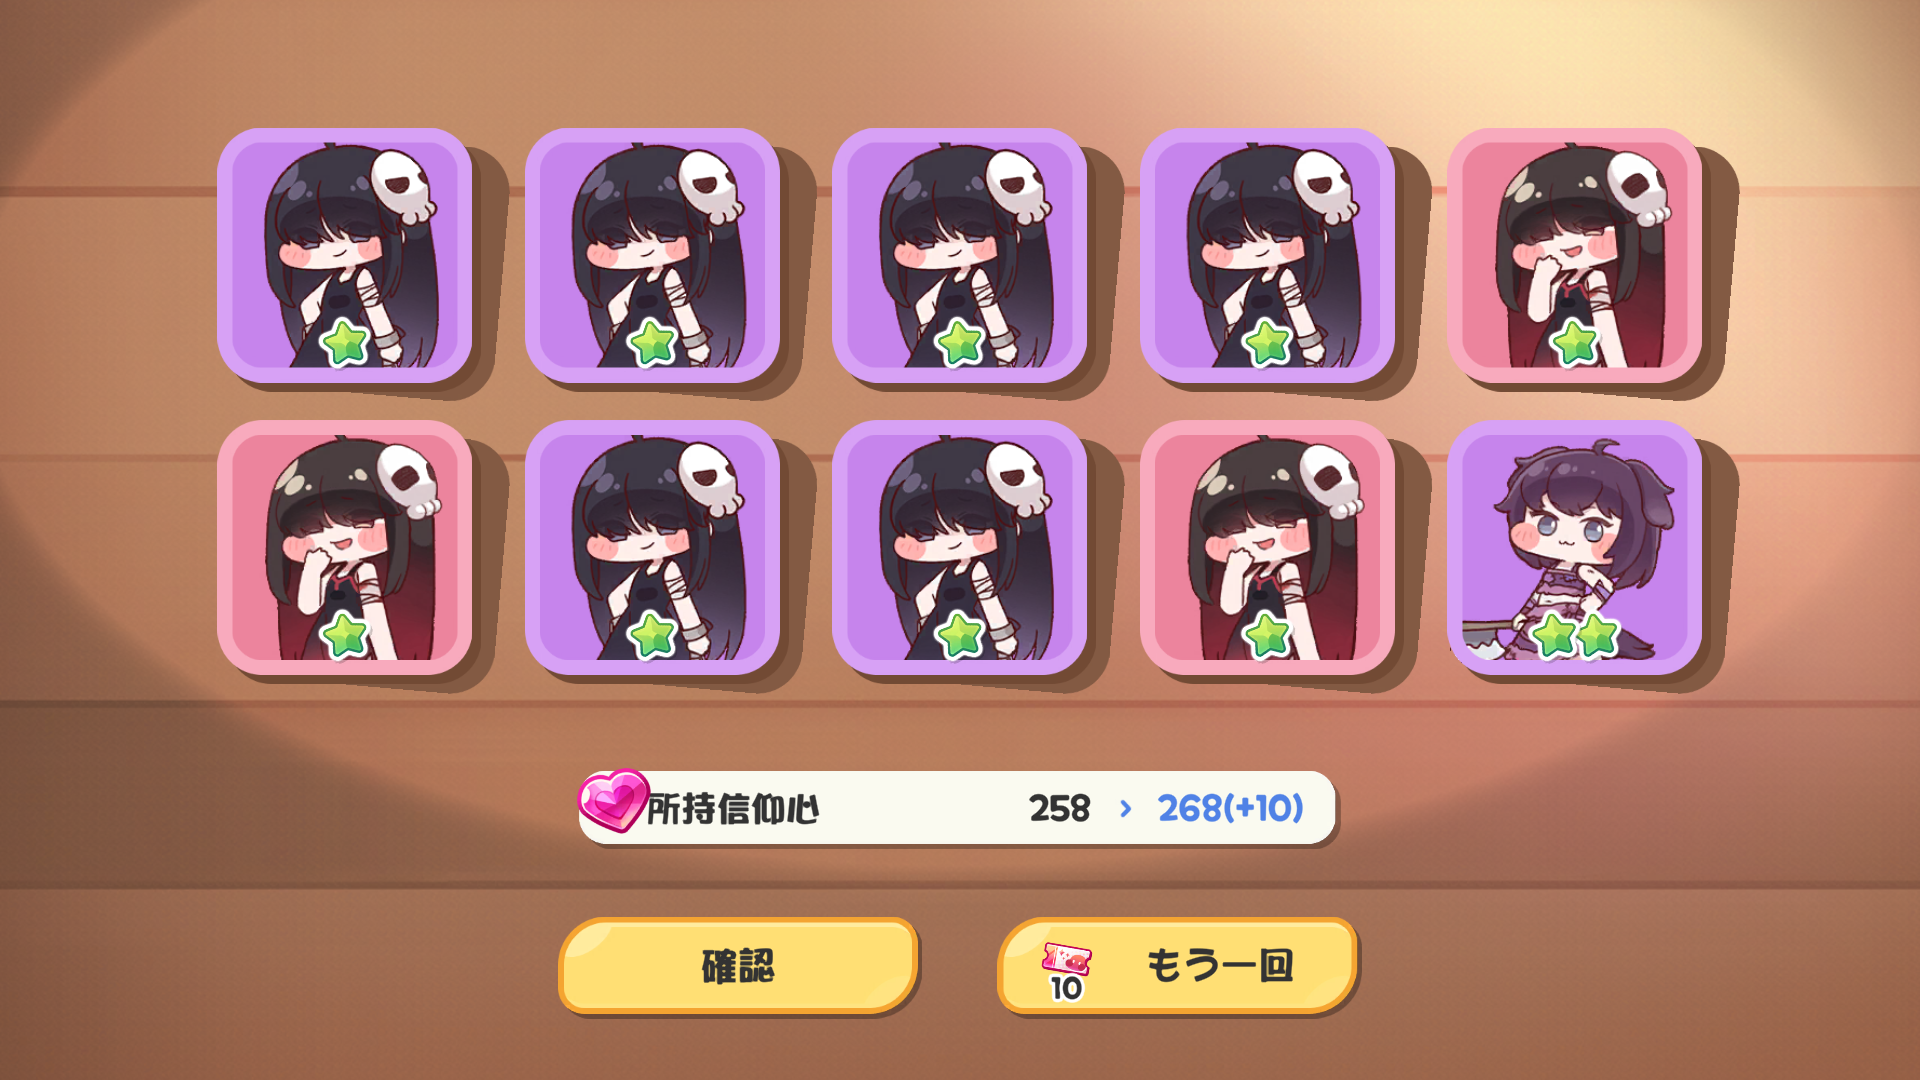This screenshot has height=1080, width=1920.
Task: Click the blue 268(+10) faith value
Action: 1230,808
